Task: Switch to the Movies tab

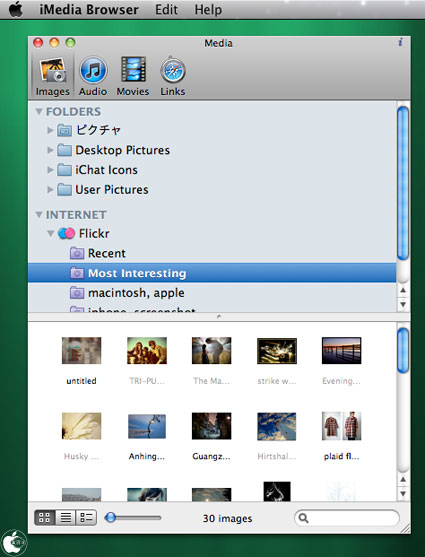Action: click(x=133, y=76)
